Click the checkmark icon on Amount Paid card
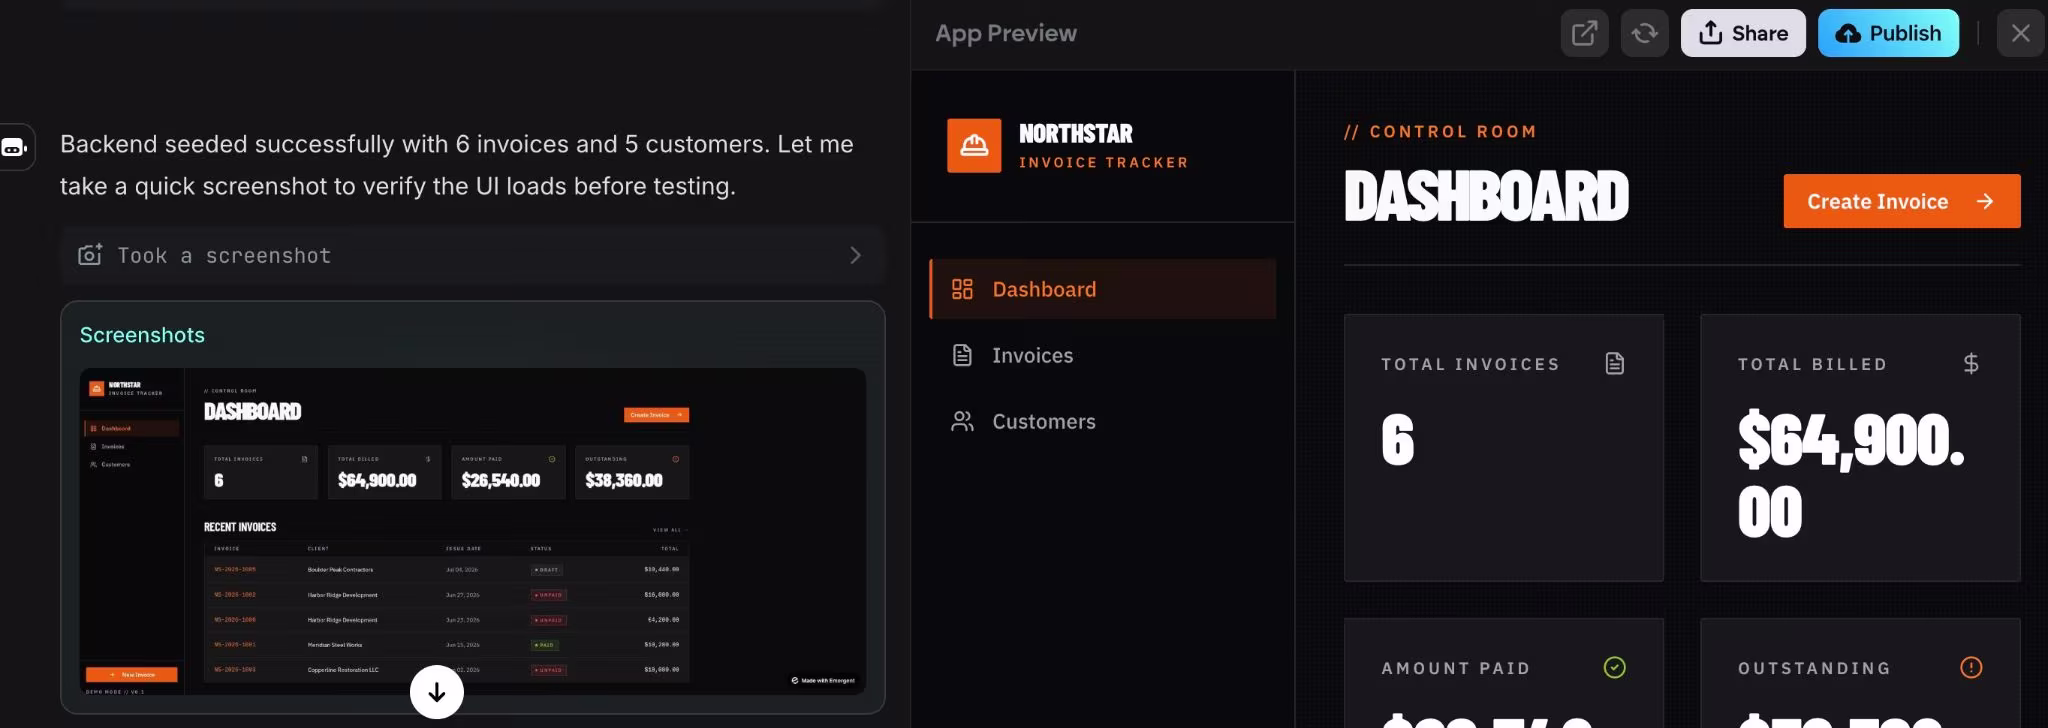 tap(1614, 667)
